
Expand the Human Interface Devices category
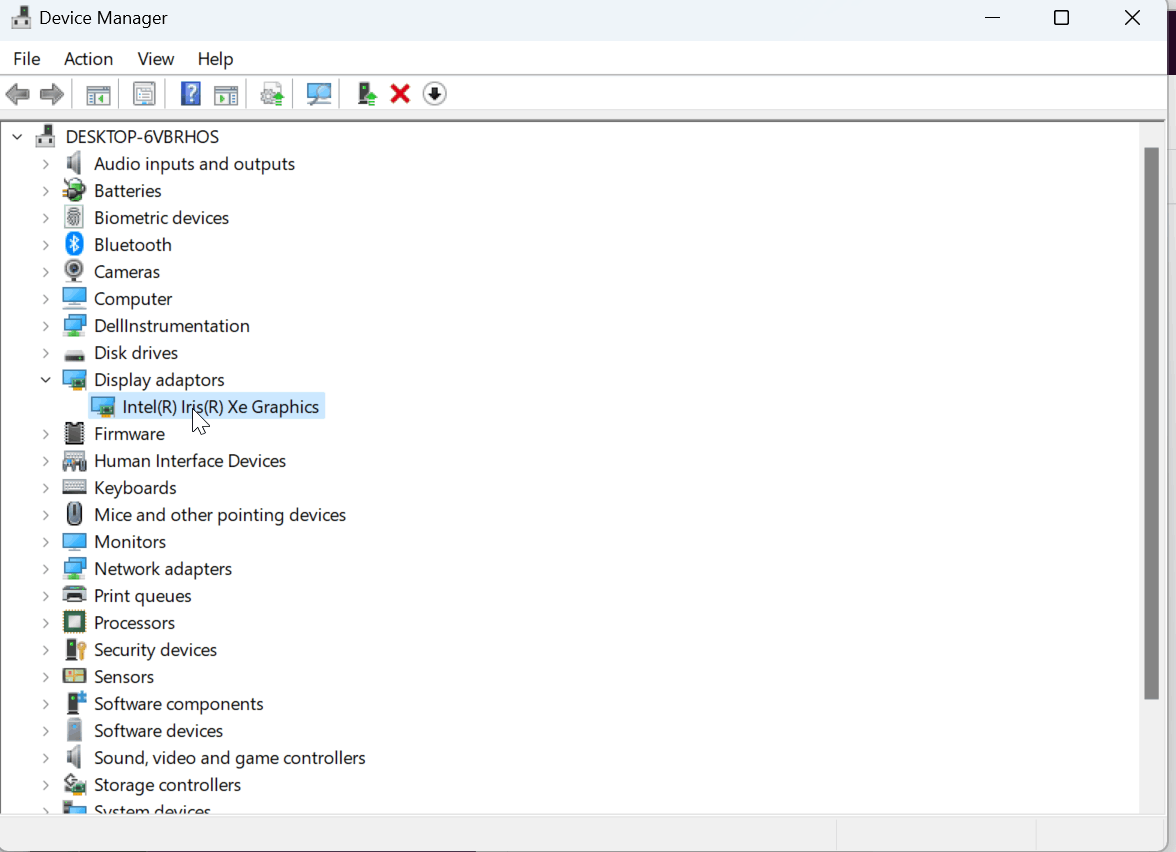pyautogui.click(x=46, y=461)
